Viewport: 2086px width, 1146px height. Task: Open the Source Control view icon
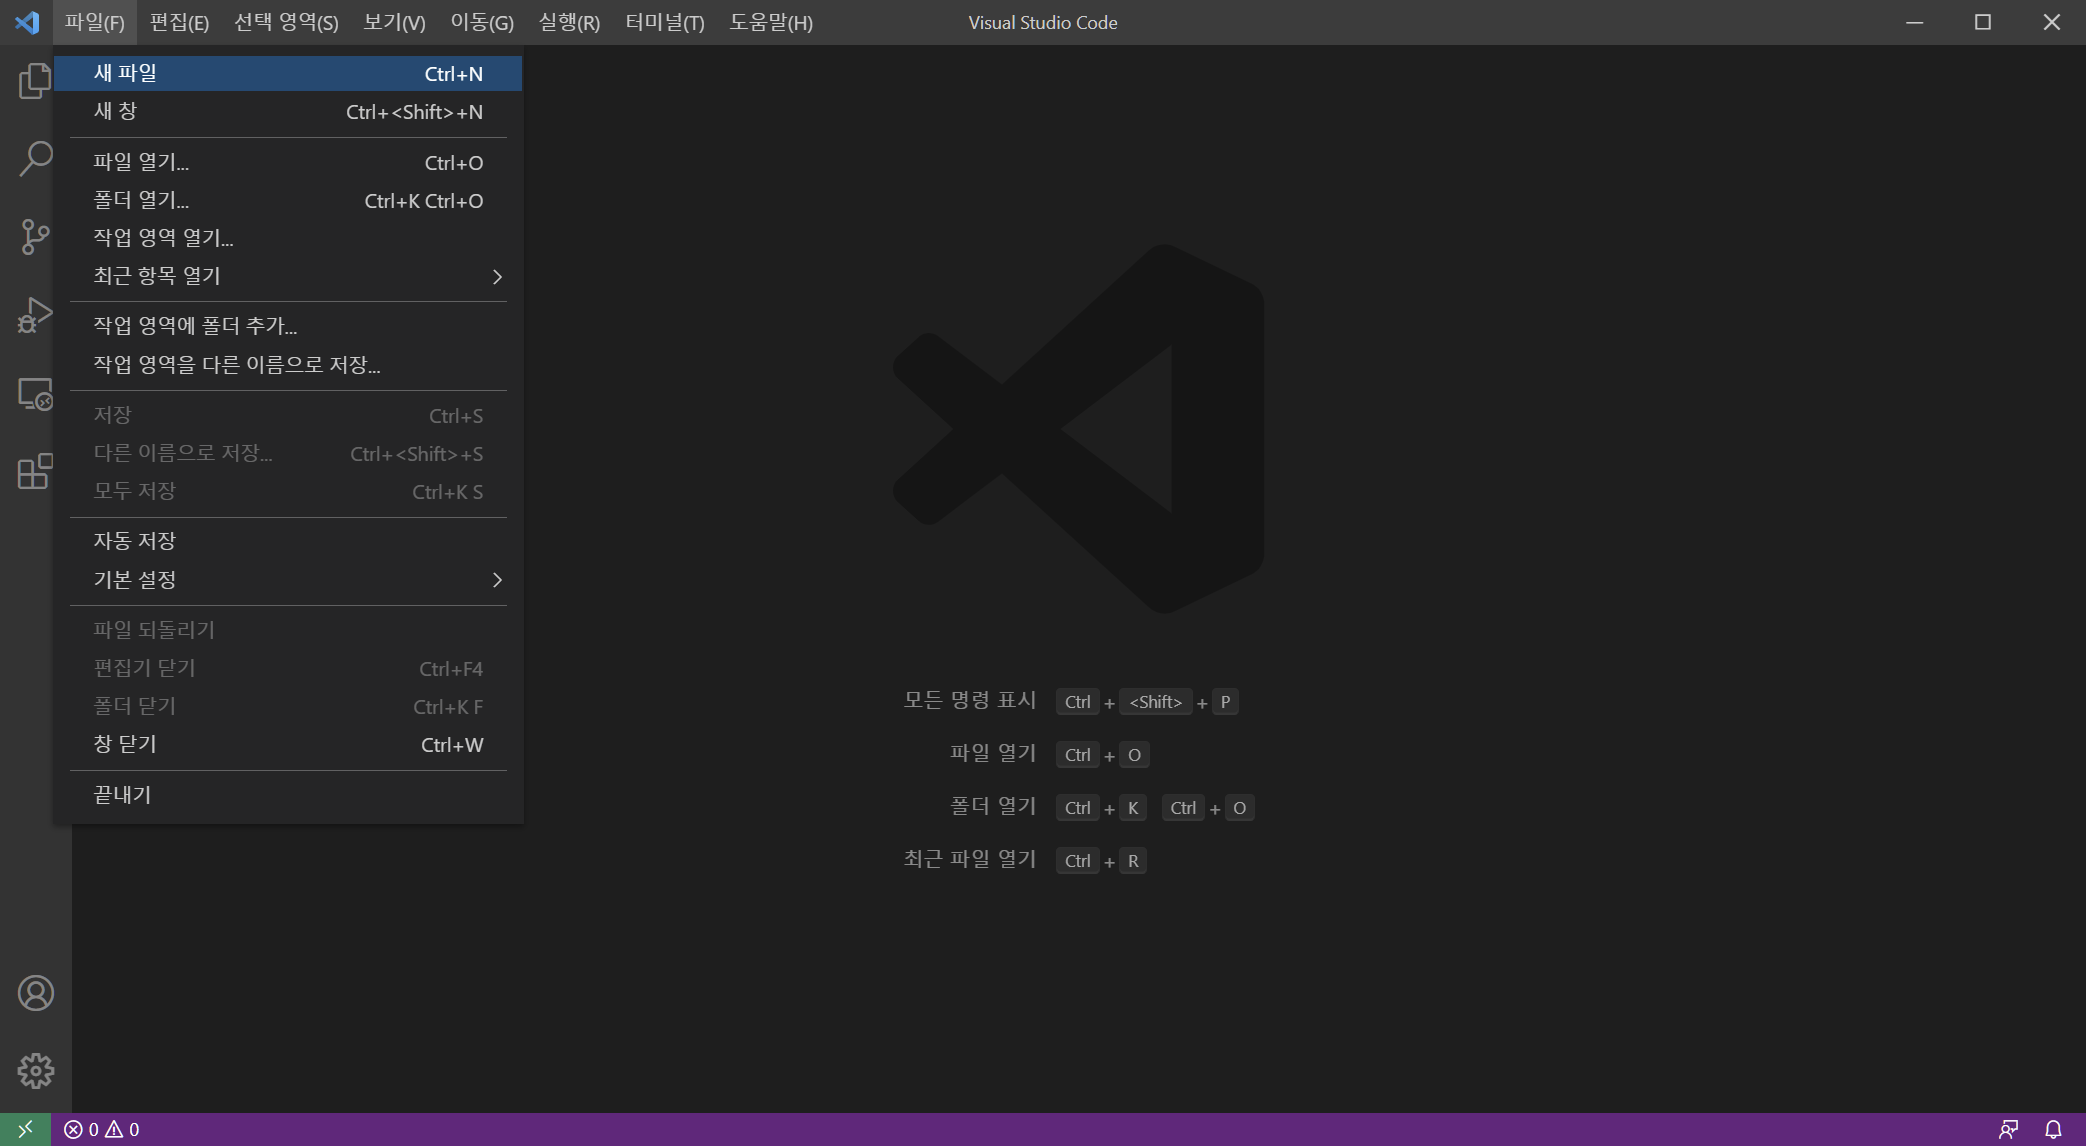(35, 237)
